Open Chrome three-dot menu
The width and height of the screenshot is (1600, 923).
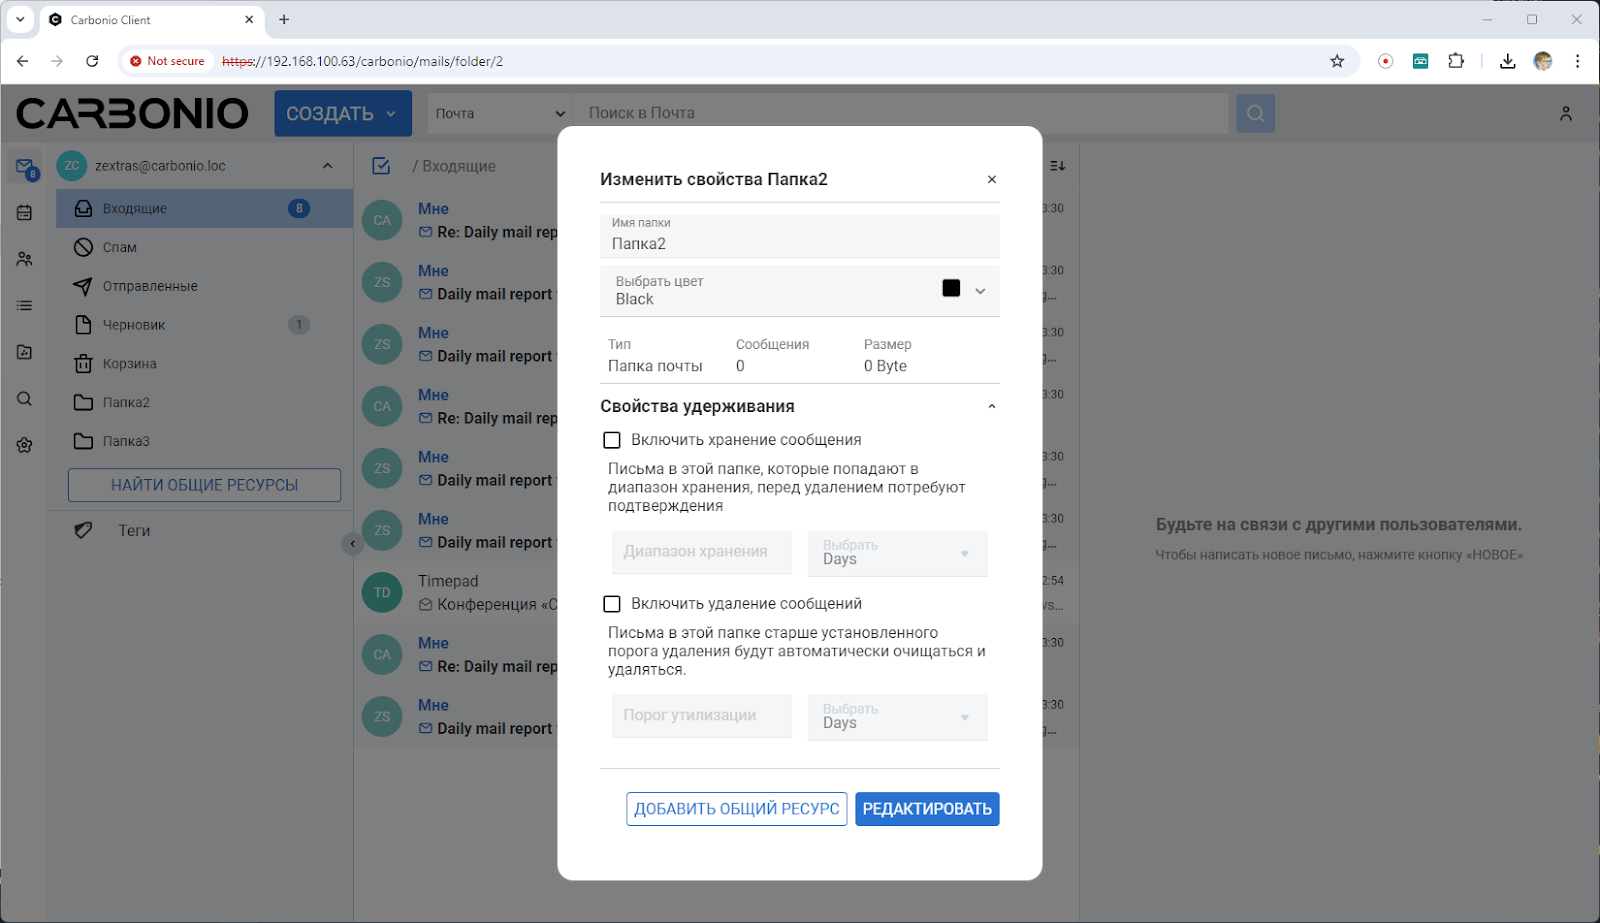[1577, 61]
